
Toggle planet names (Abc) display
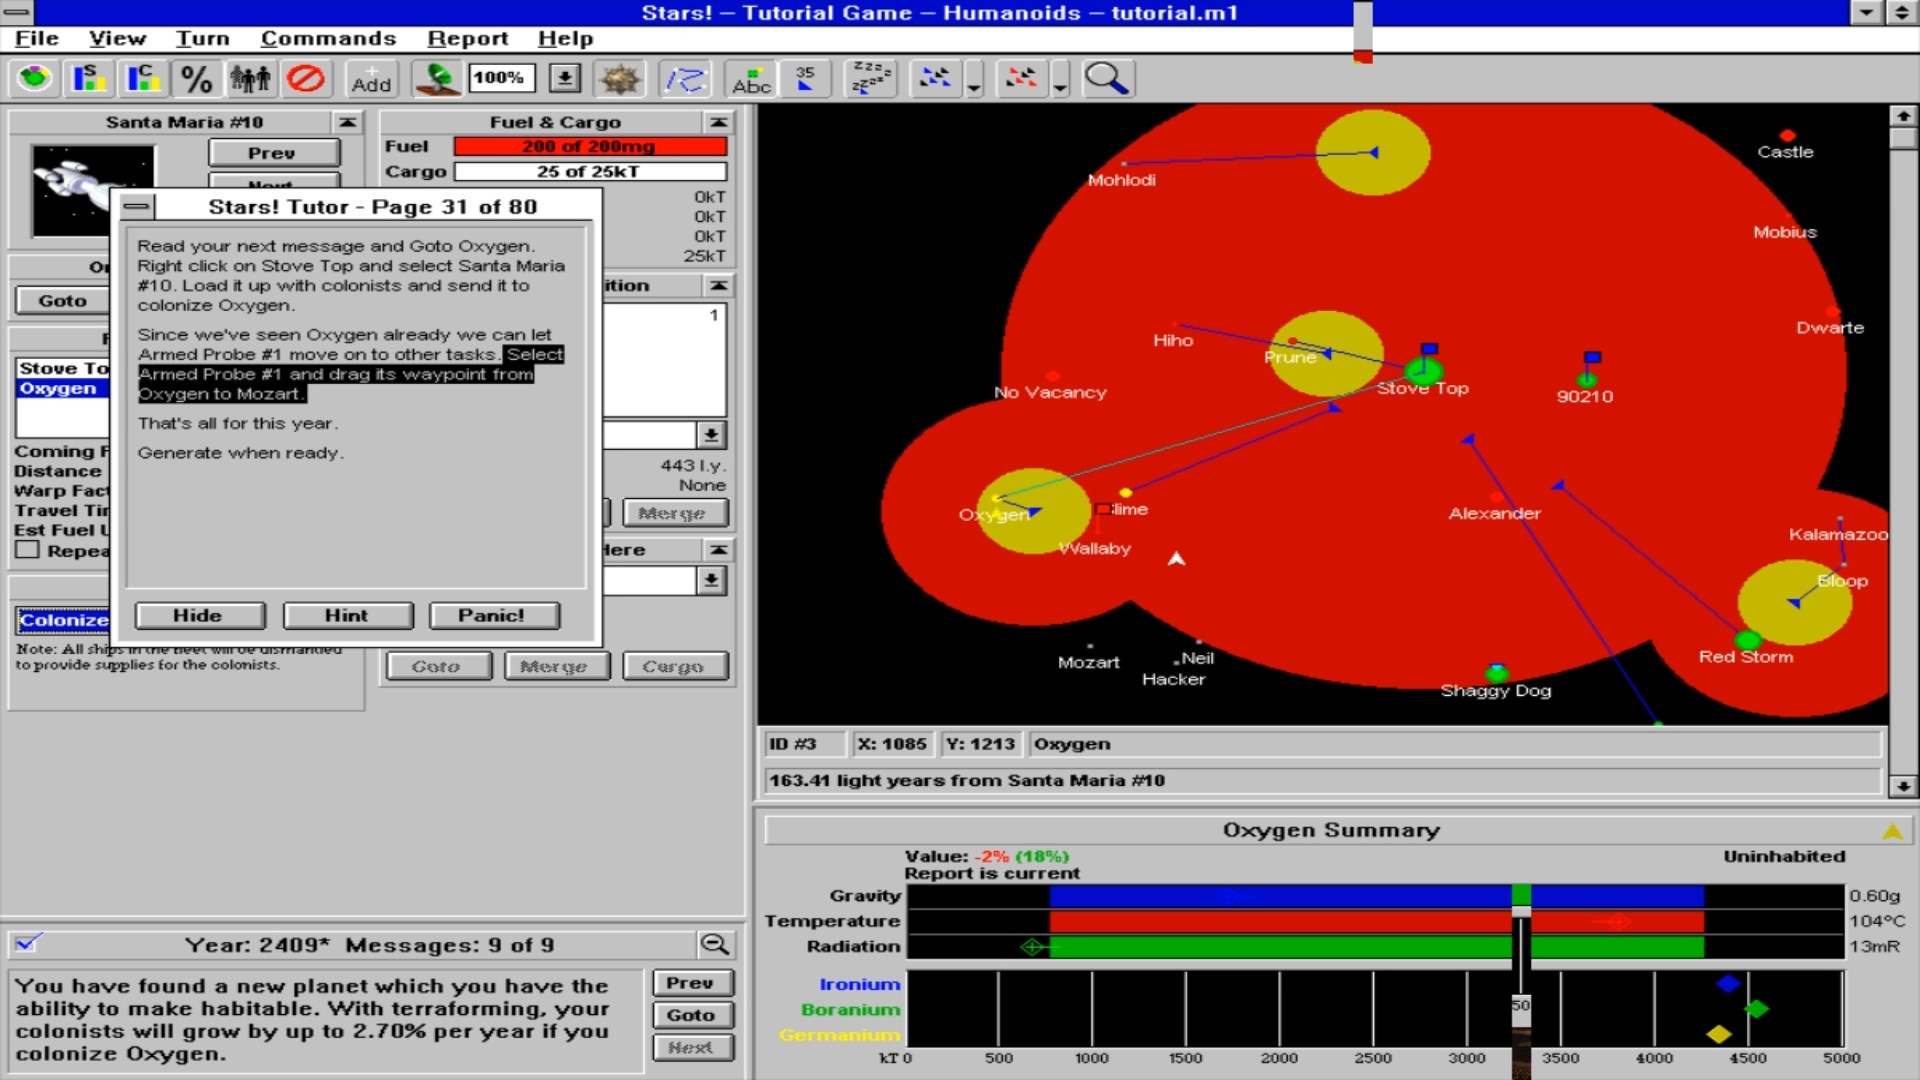coord(751,78)
